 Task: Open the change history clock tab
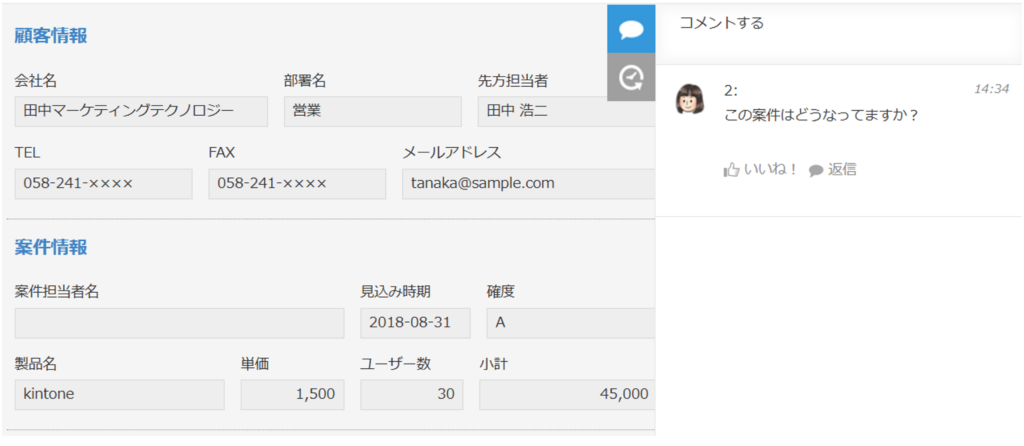(631, 78)
